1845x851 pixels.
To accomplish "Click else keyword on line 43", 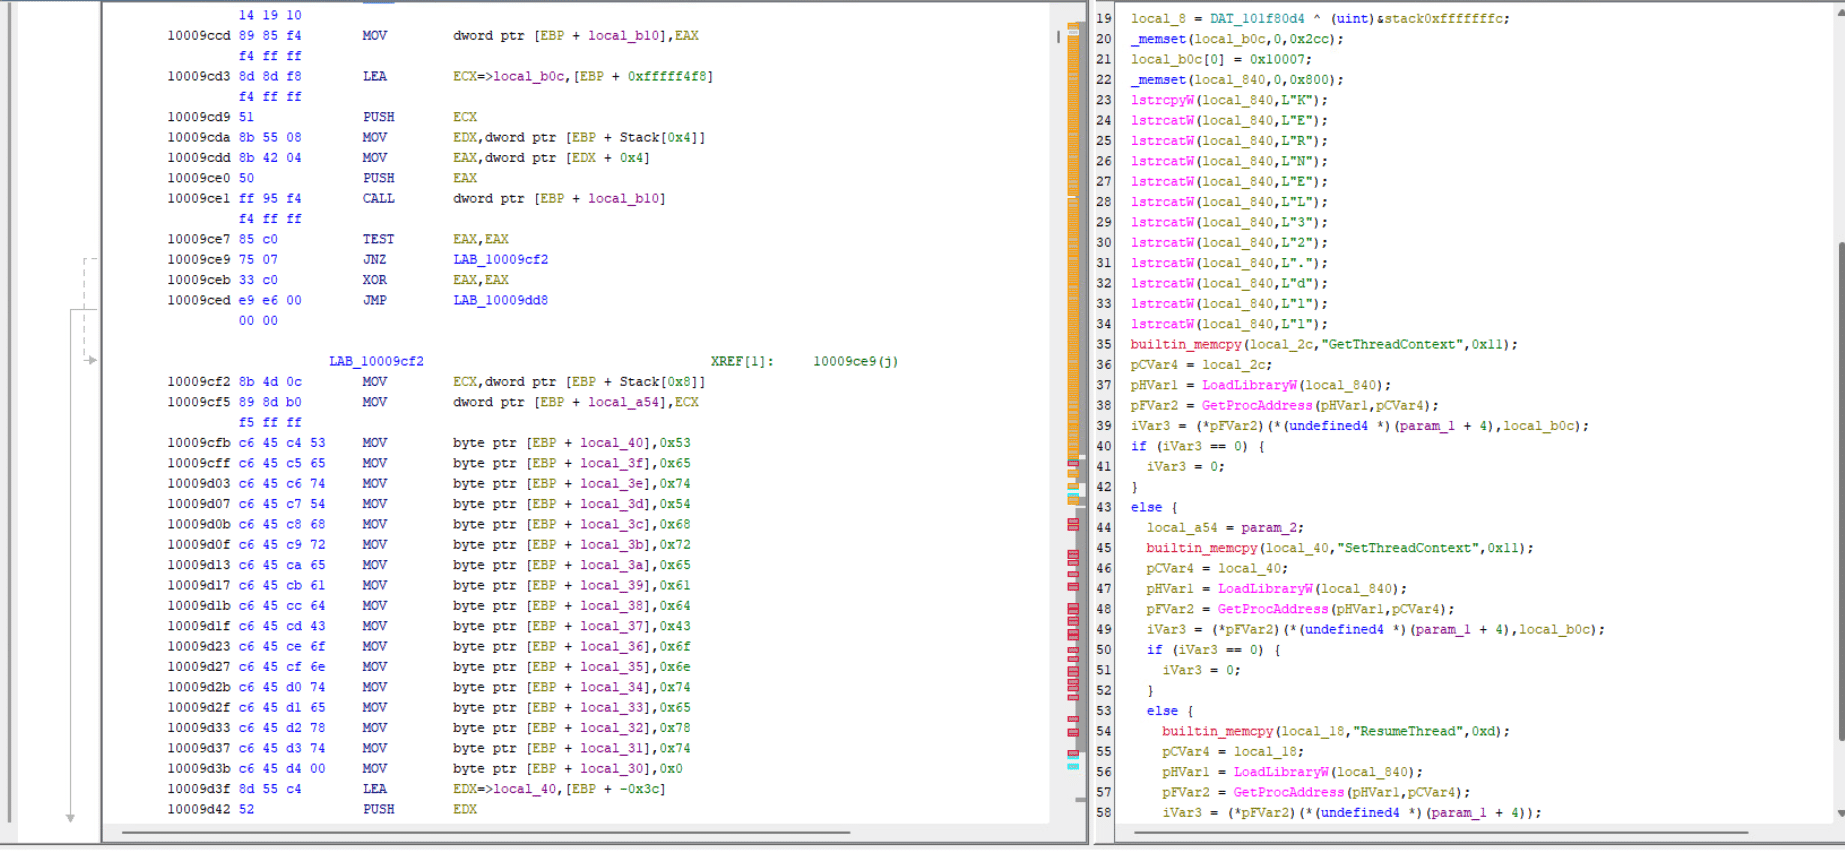I will pyautogui.click(x=1146, y=507).
